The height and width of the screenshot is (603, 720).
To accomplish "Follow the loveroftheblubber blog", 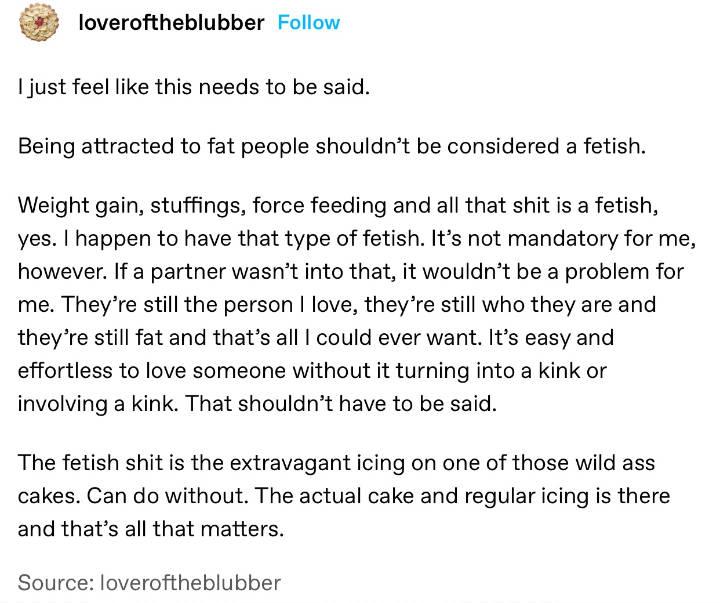I will (308, 22).
